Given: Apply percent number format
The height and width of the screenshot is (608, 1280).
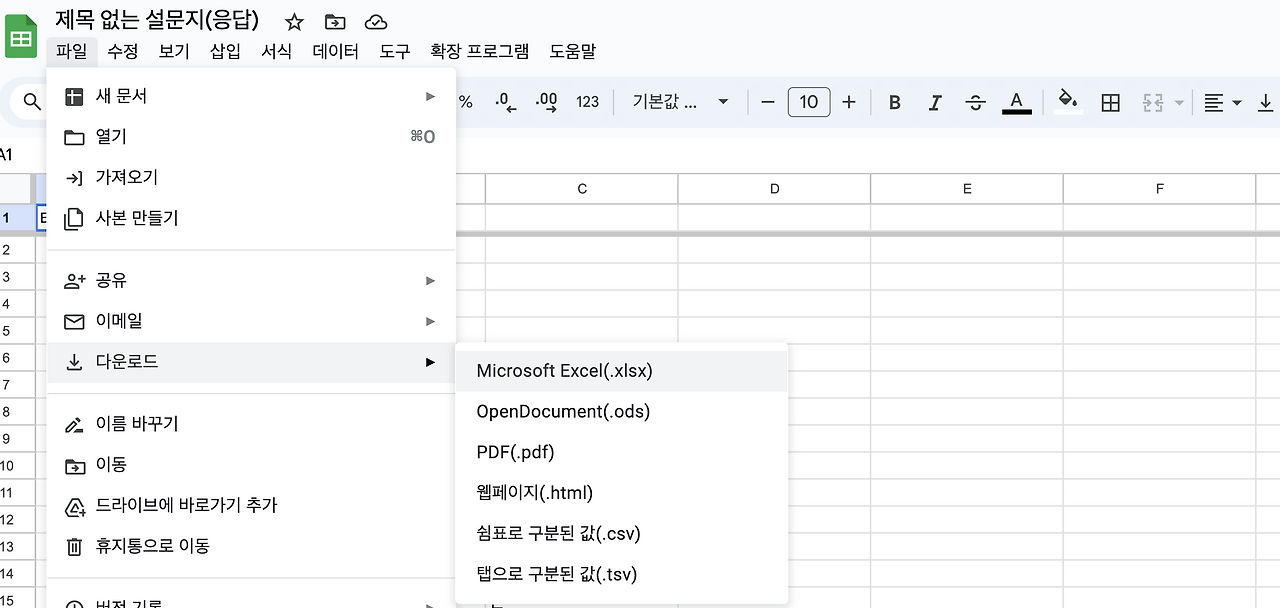Looking at the screenshot, I should tap(466, 101).
